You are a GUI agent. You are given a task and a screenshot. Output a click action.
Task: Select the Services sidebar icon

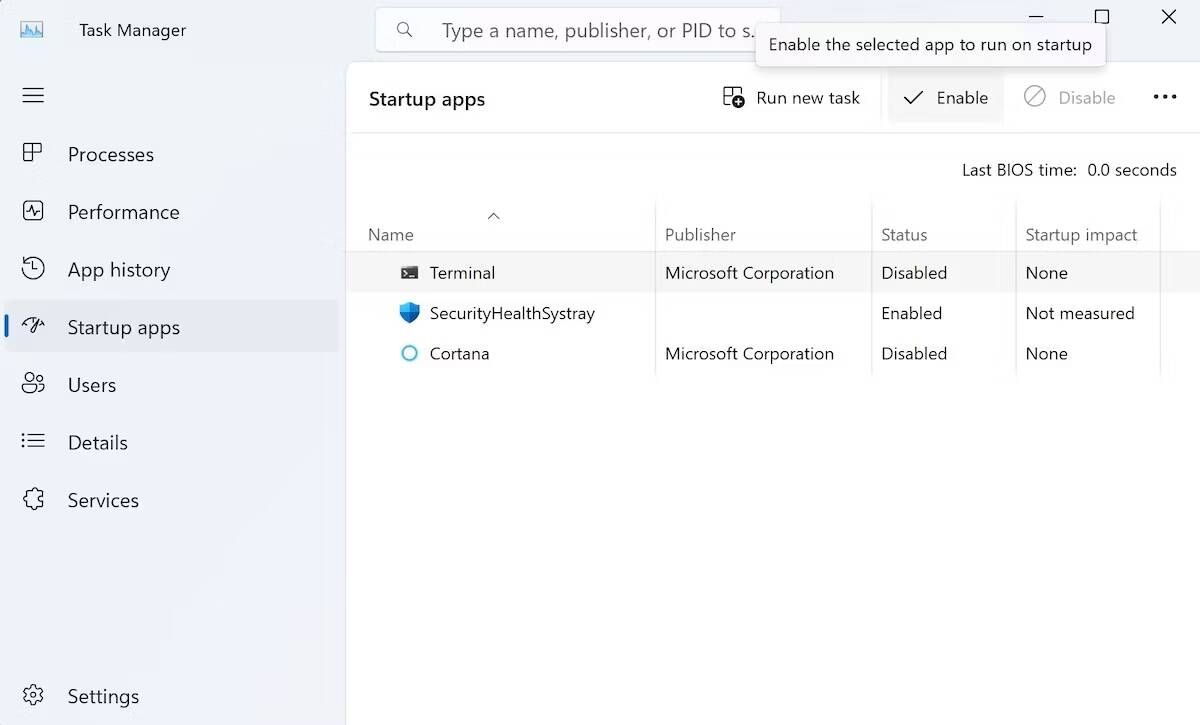pyautogui.click(x=33, y=500)
